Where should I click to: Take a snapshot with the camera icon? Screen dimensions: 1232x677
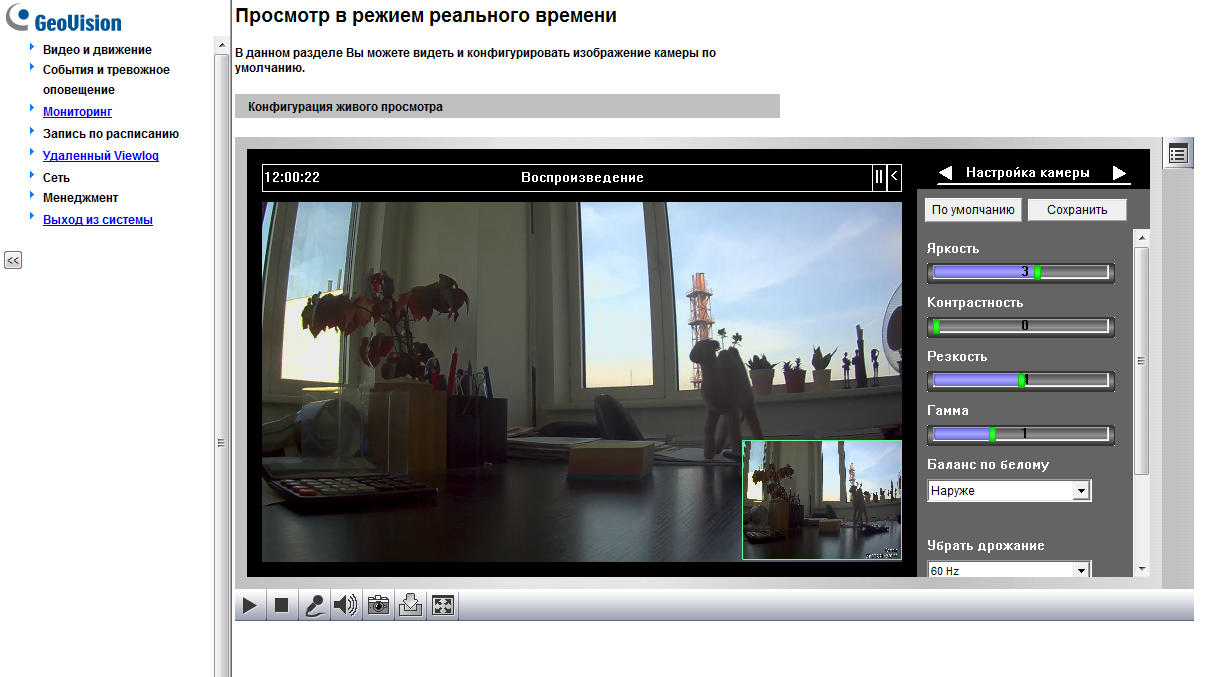click(378, 606)
